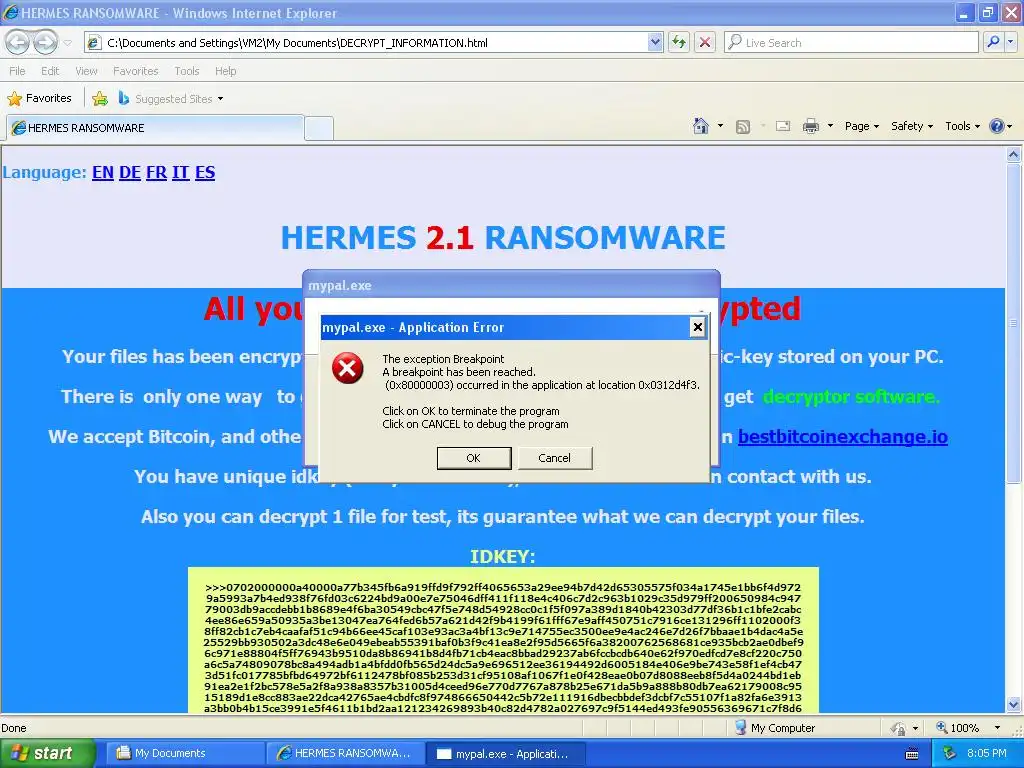The image size is (1024, 768).
Task: Click the IDKEY hex text block
Action: coord(503,641)
